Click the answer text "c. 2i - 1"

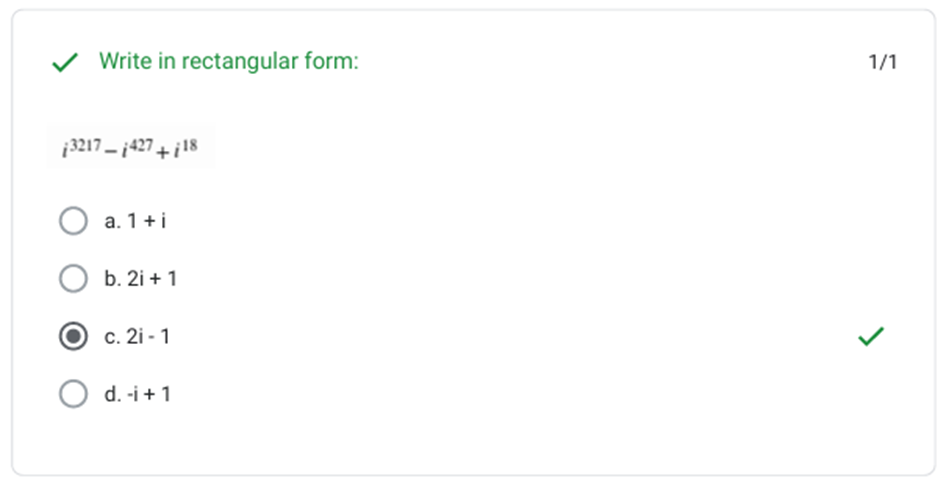pos(137,337)
